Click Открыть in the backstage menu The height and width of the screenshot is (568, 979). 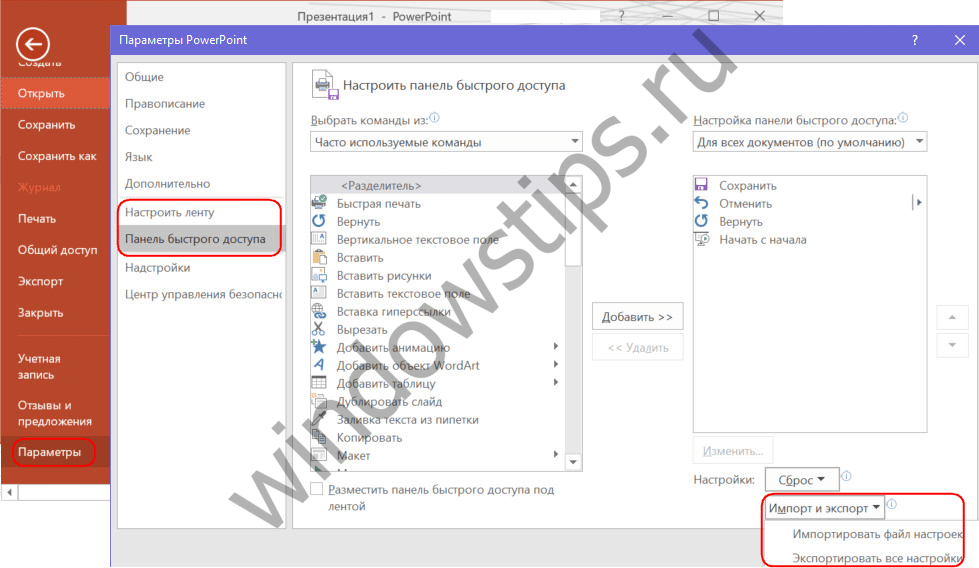(x=56, y=94)
